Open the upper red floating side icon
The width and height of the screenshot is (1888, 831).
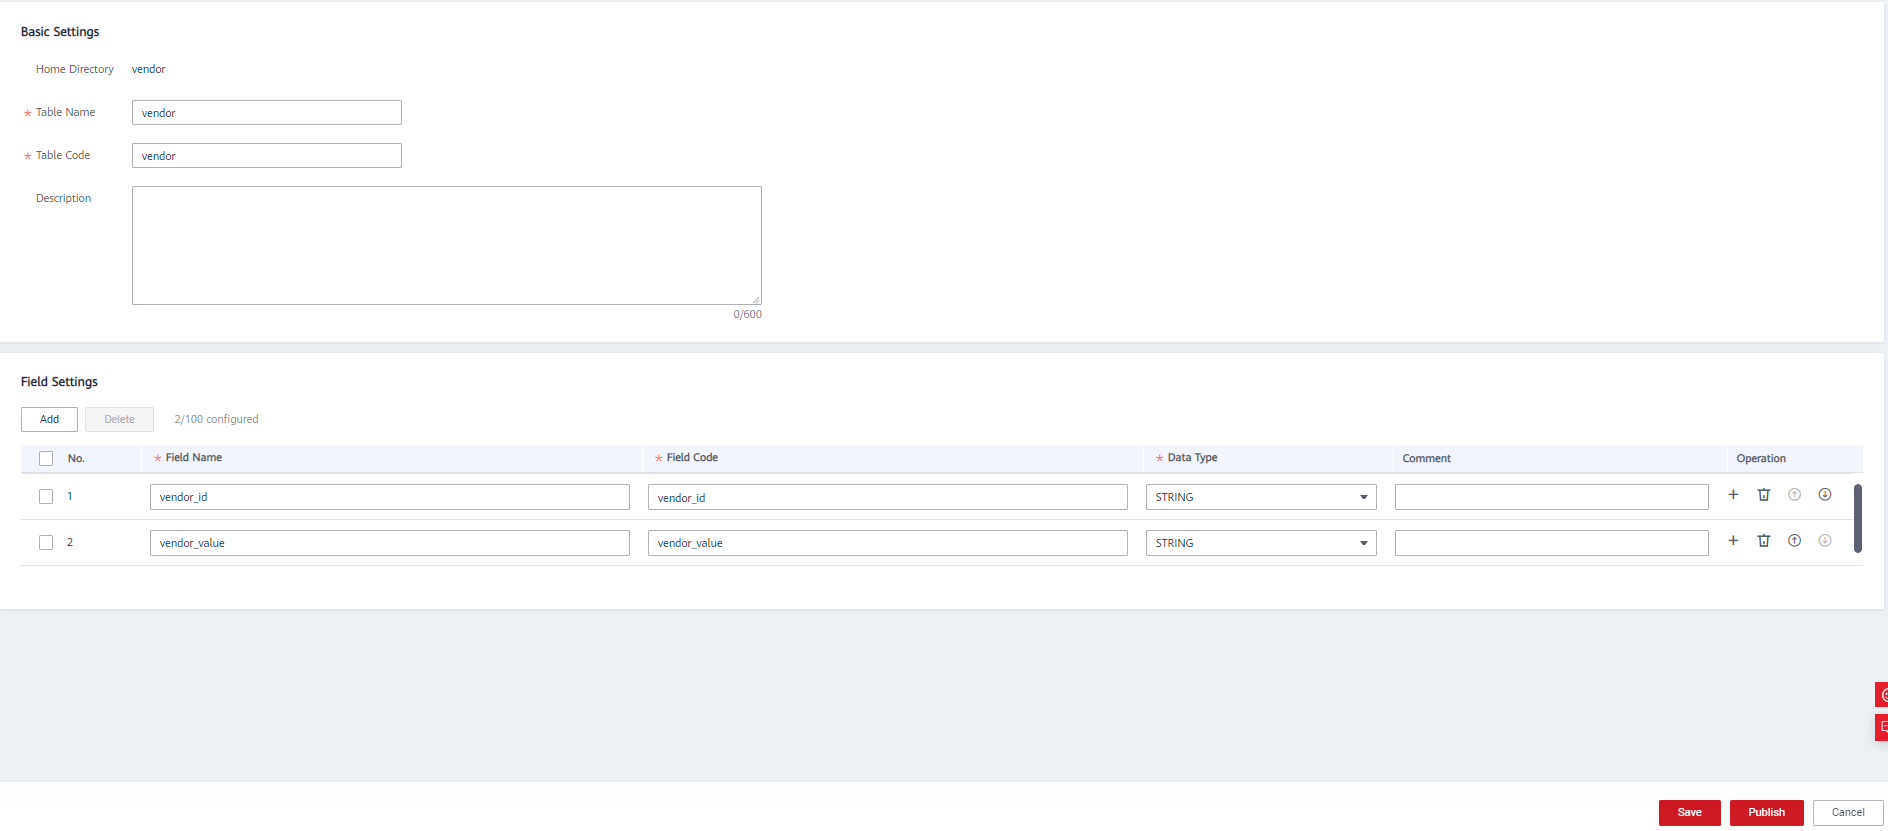[x=1881, y=695]
